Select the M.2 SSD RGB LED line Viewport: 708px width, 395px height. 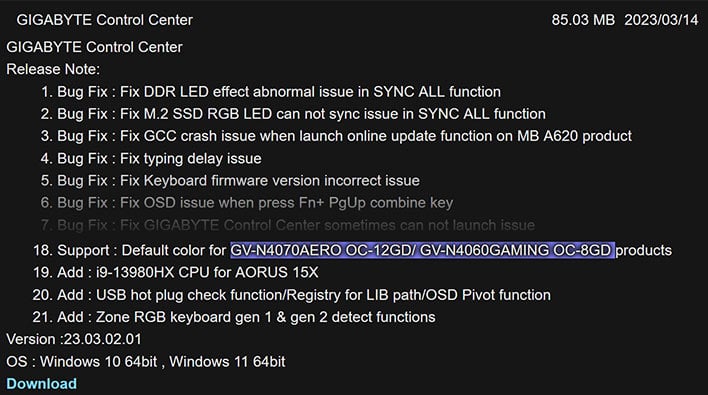pos(293,114)
